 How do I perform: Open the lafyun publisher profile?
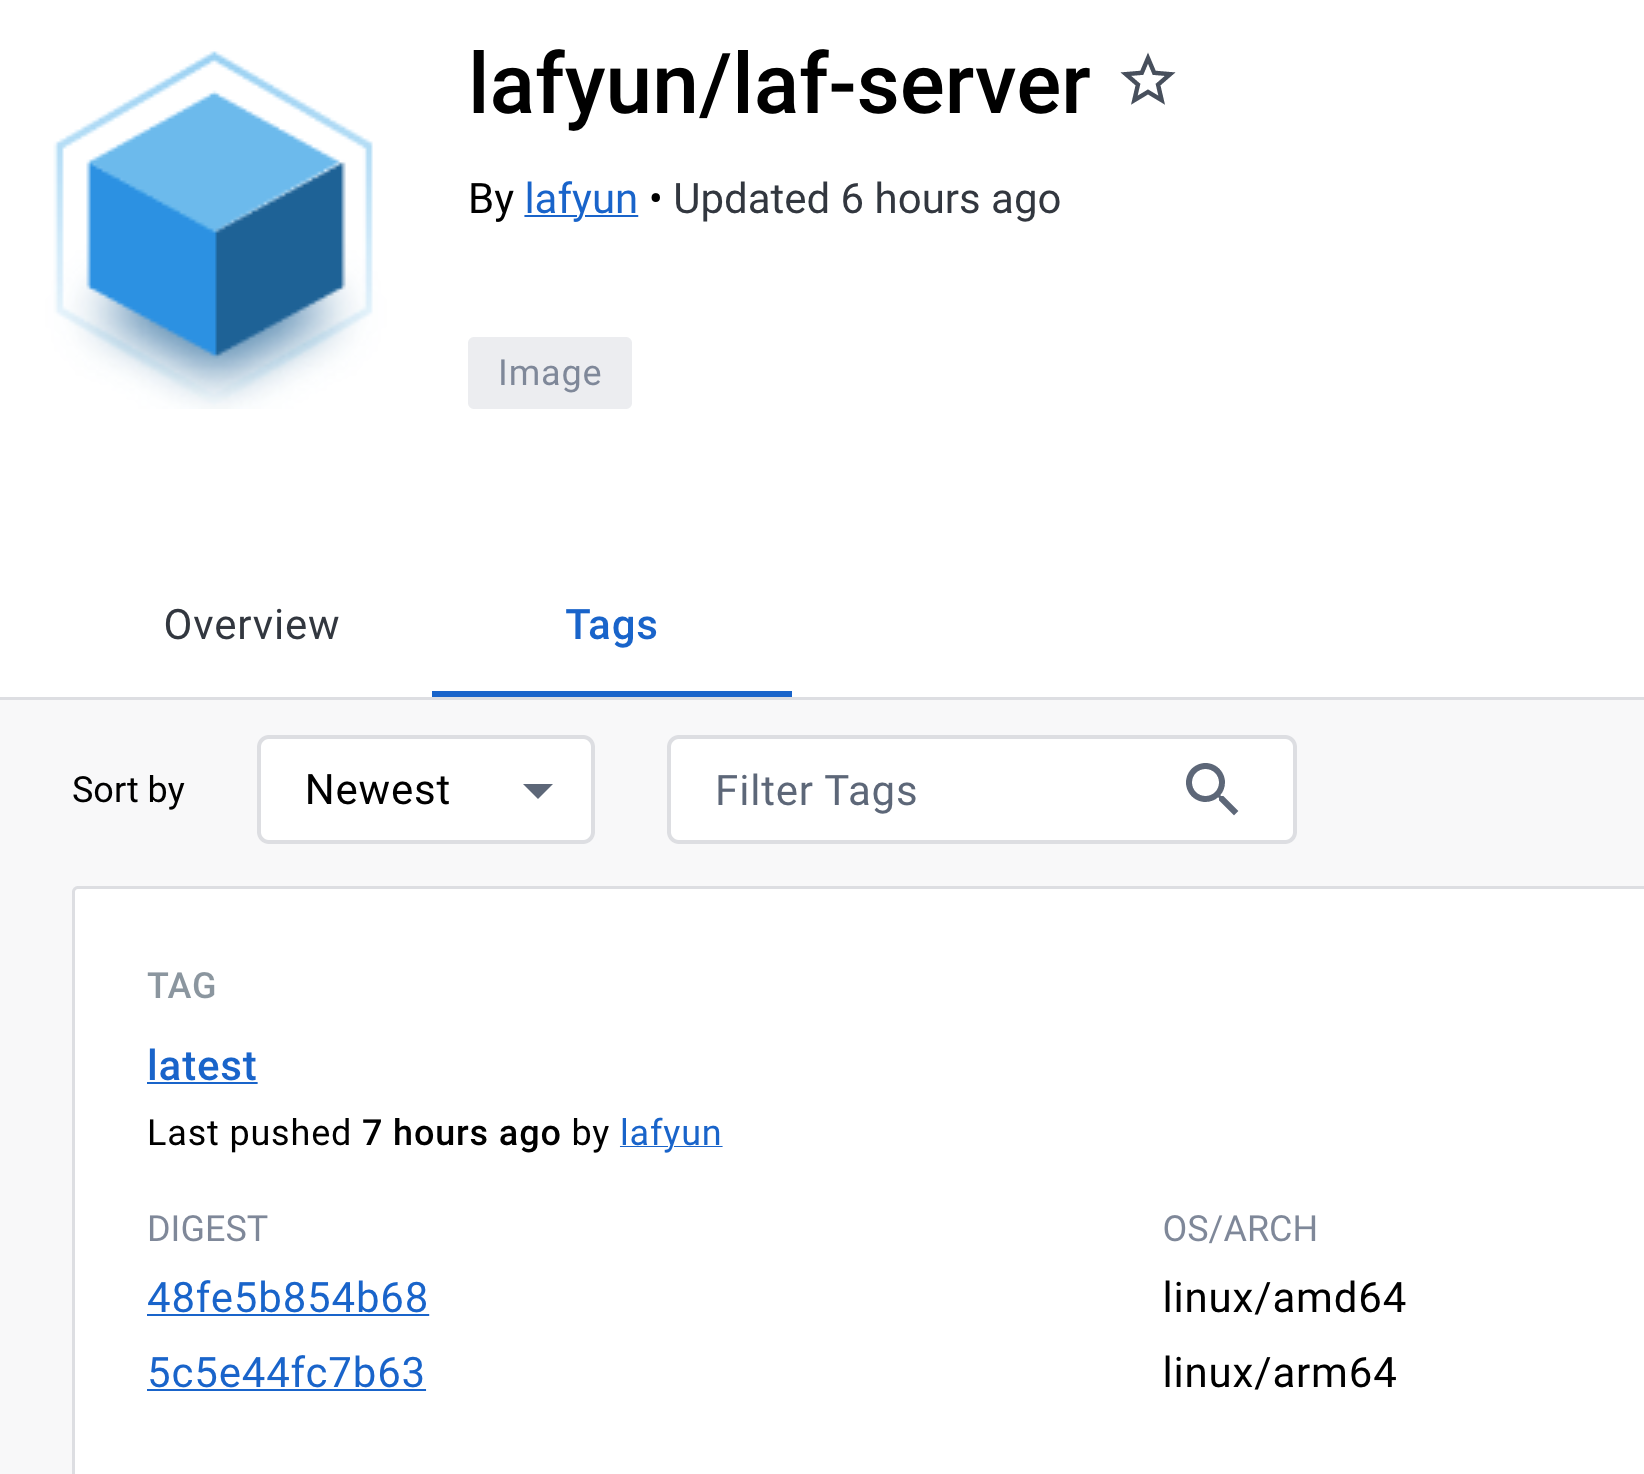coord(580,198)
